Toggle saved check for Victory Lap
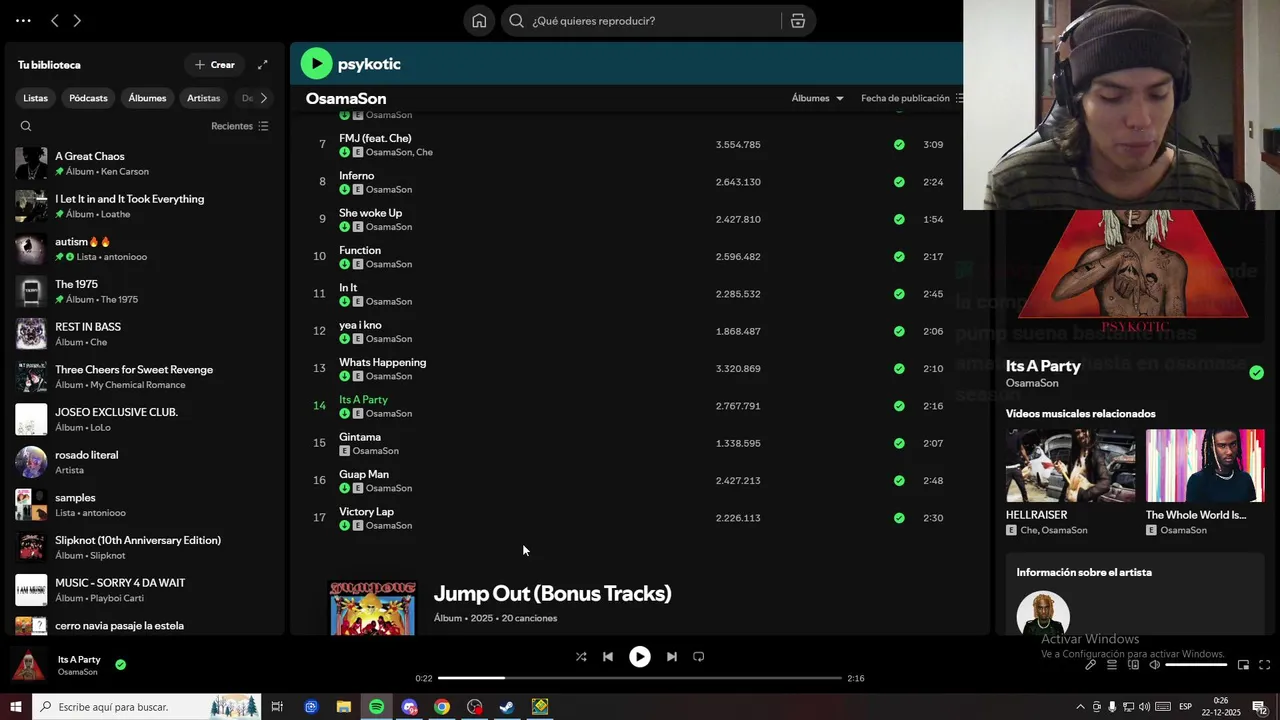Viewport: 1280px width, 720px height. point(899,518)
